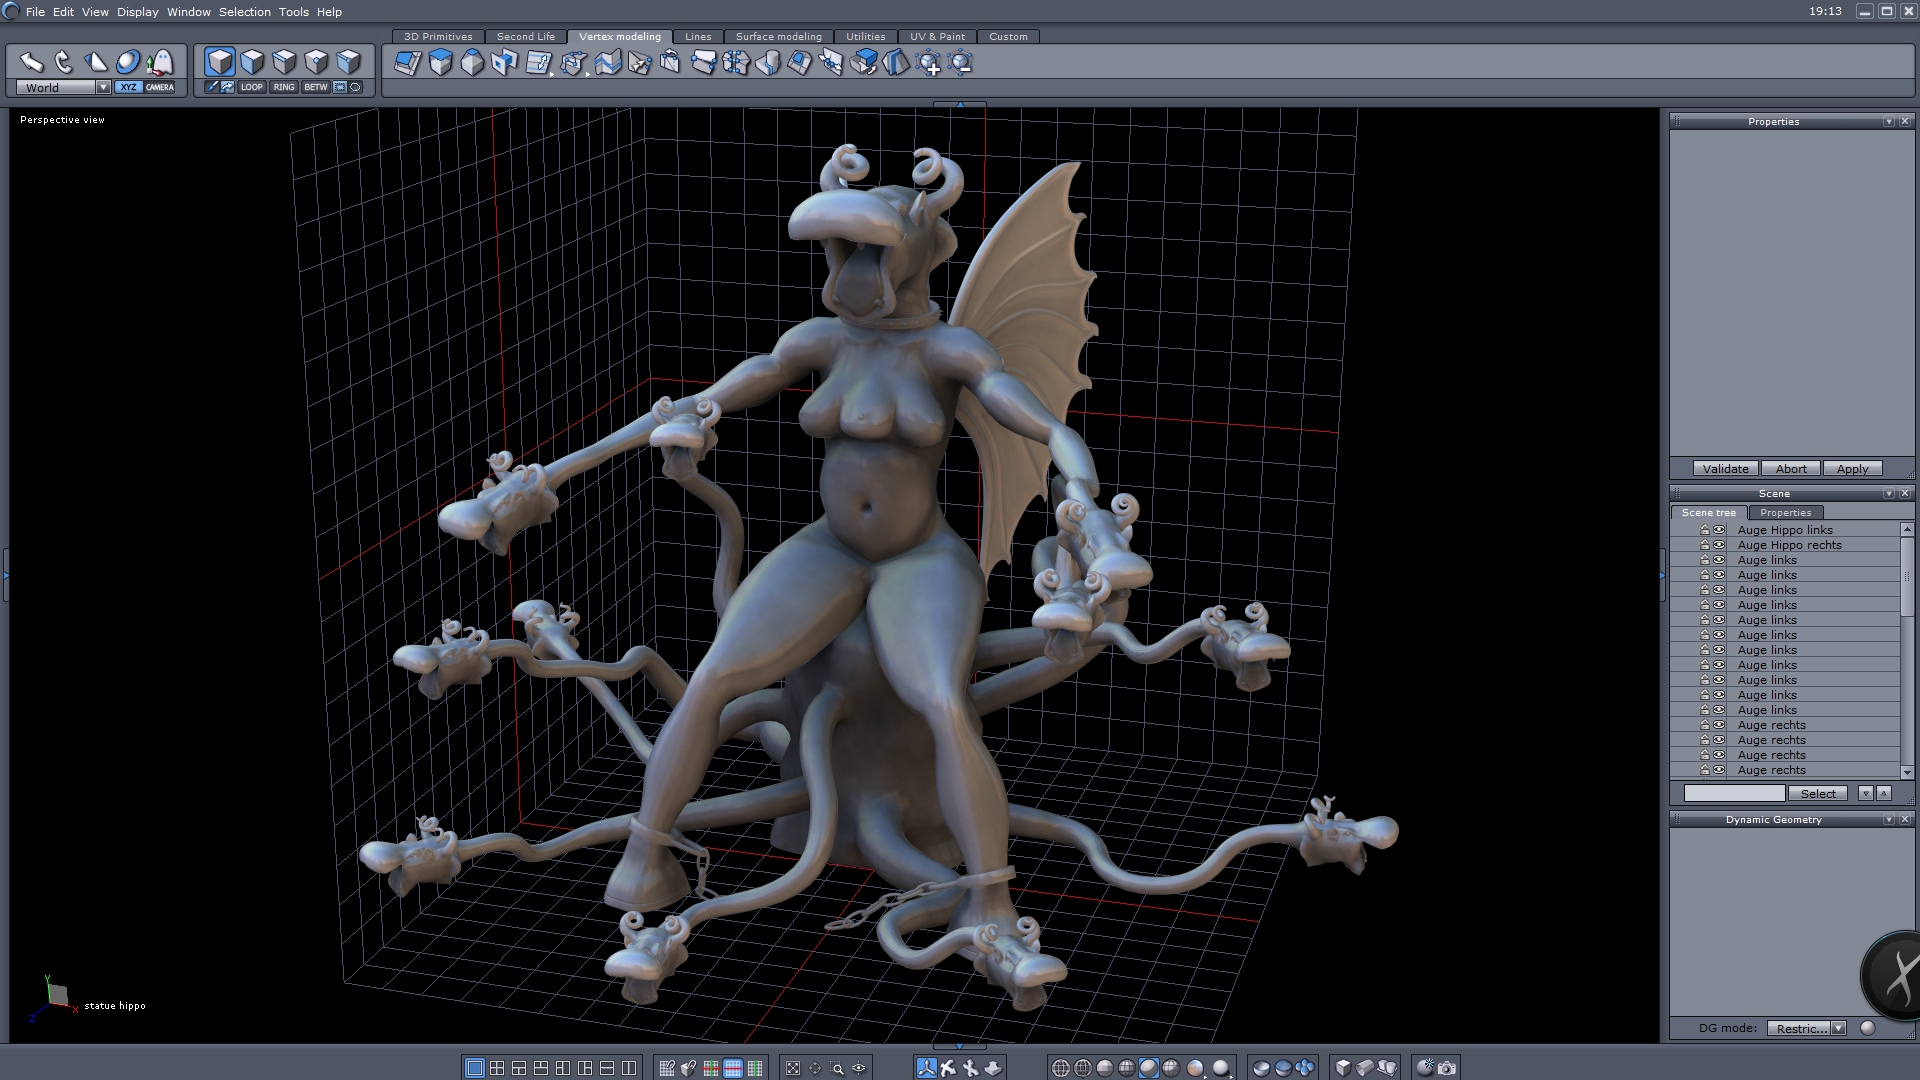Viewport: 1920px width, 1080px height.
Task: Toggle the XYZ axis mode button
Action: pyautogui.click(x=128, y=87)
